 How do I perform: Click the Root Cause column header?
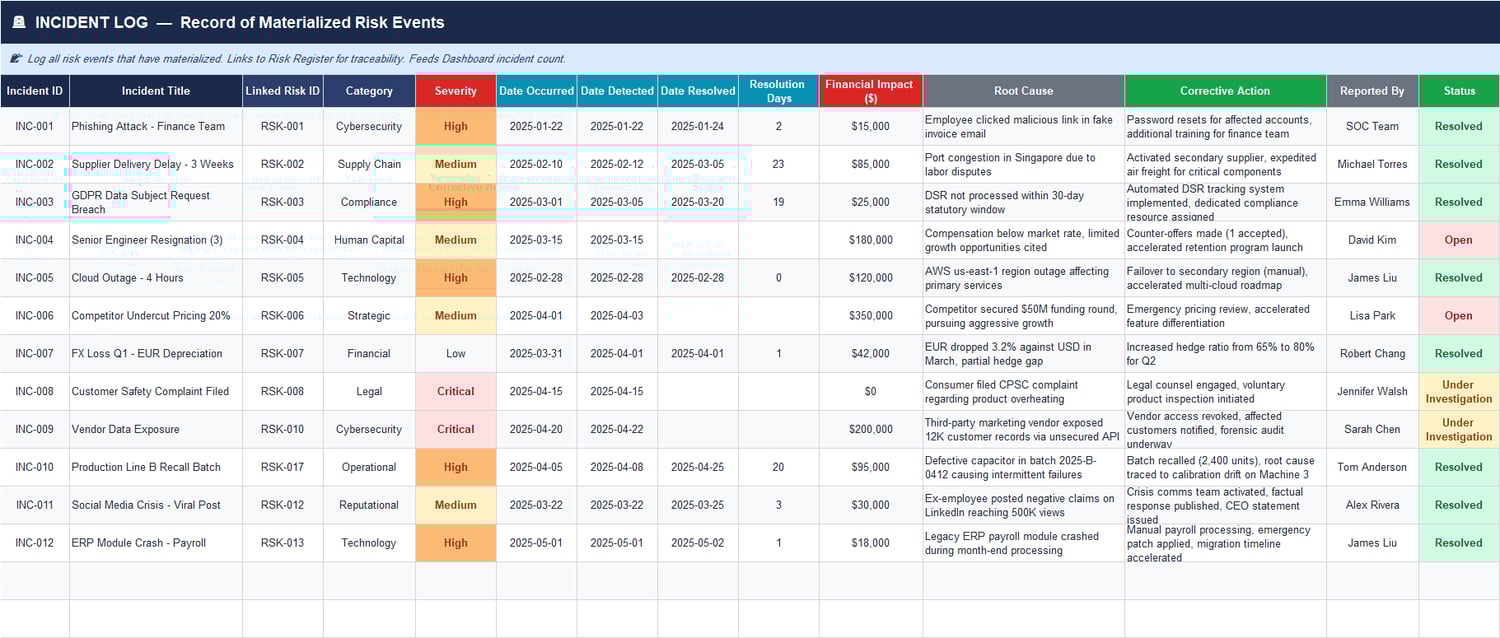click(x=1023, y=90)
